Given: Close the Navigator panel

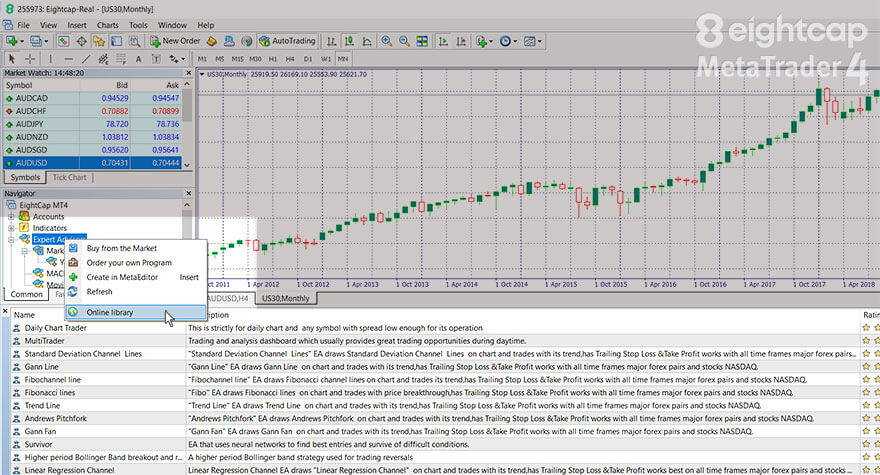Looking at the screenshot, I should click(x=189, y=193).
